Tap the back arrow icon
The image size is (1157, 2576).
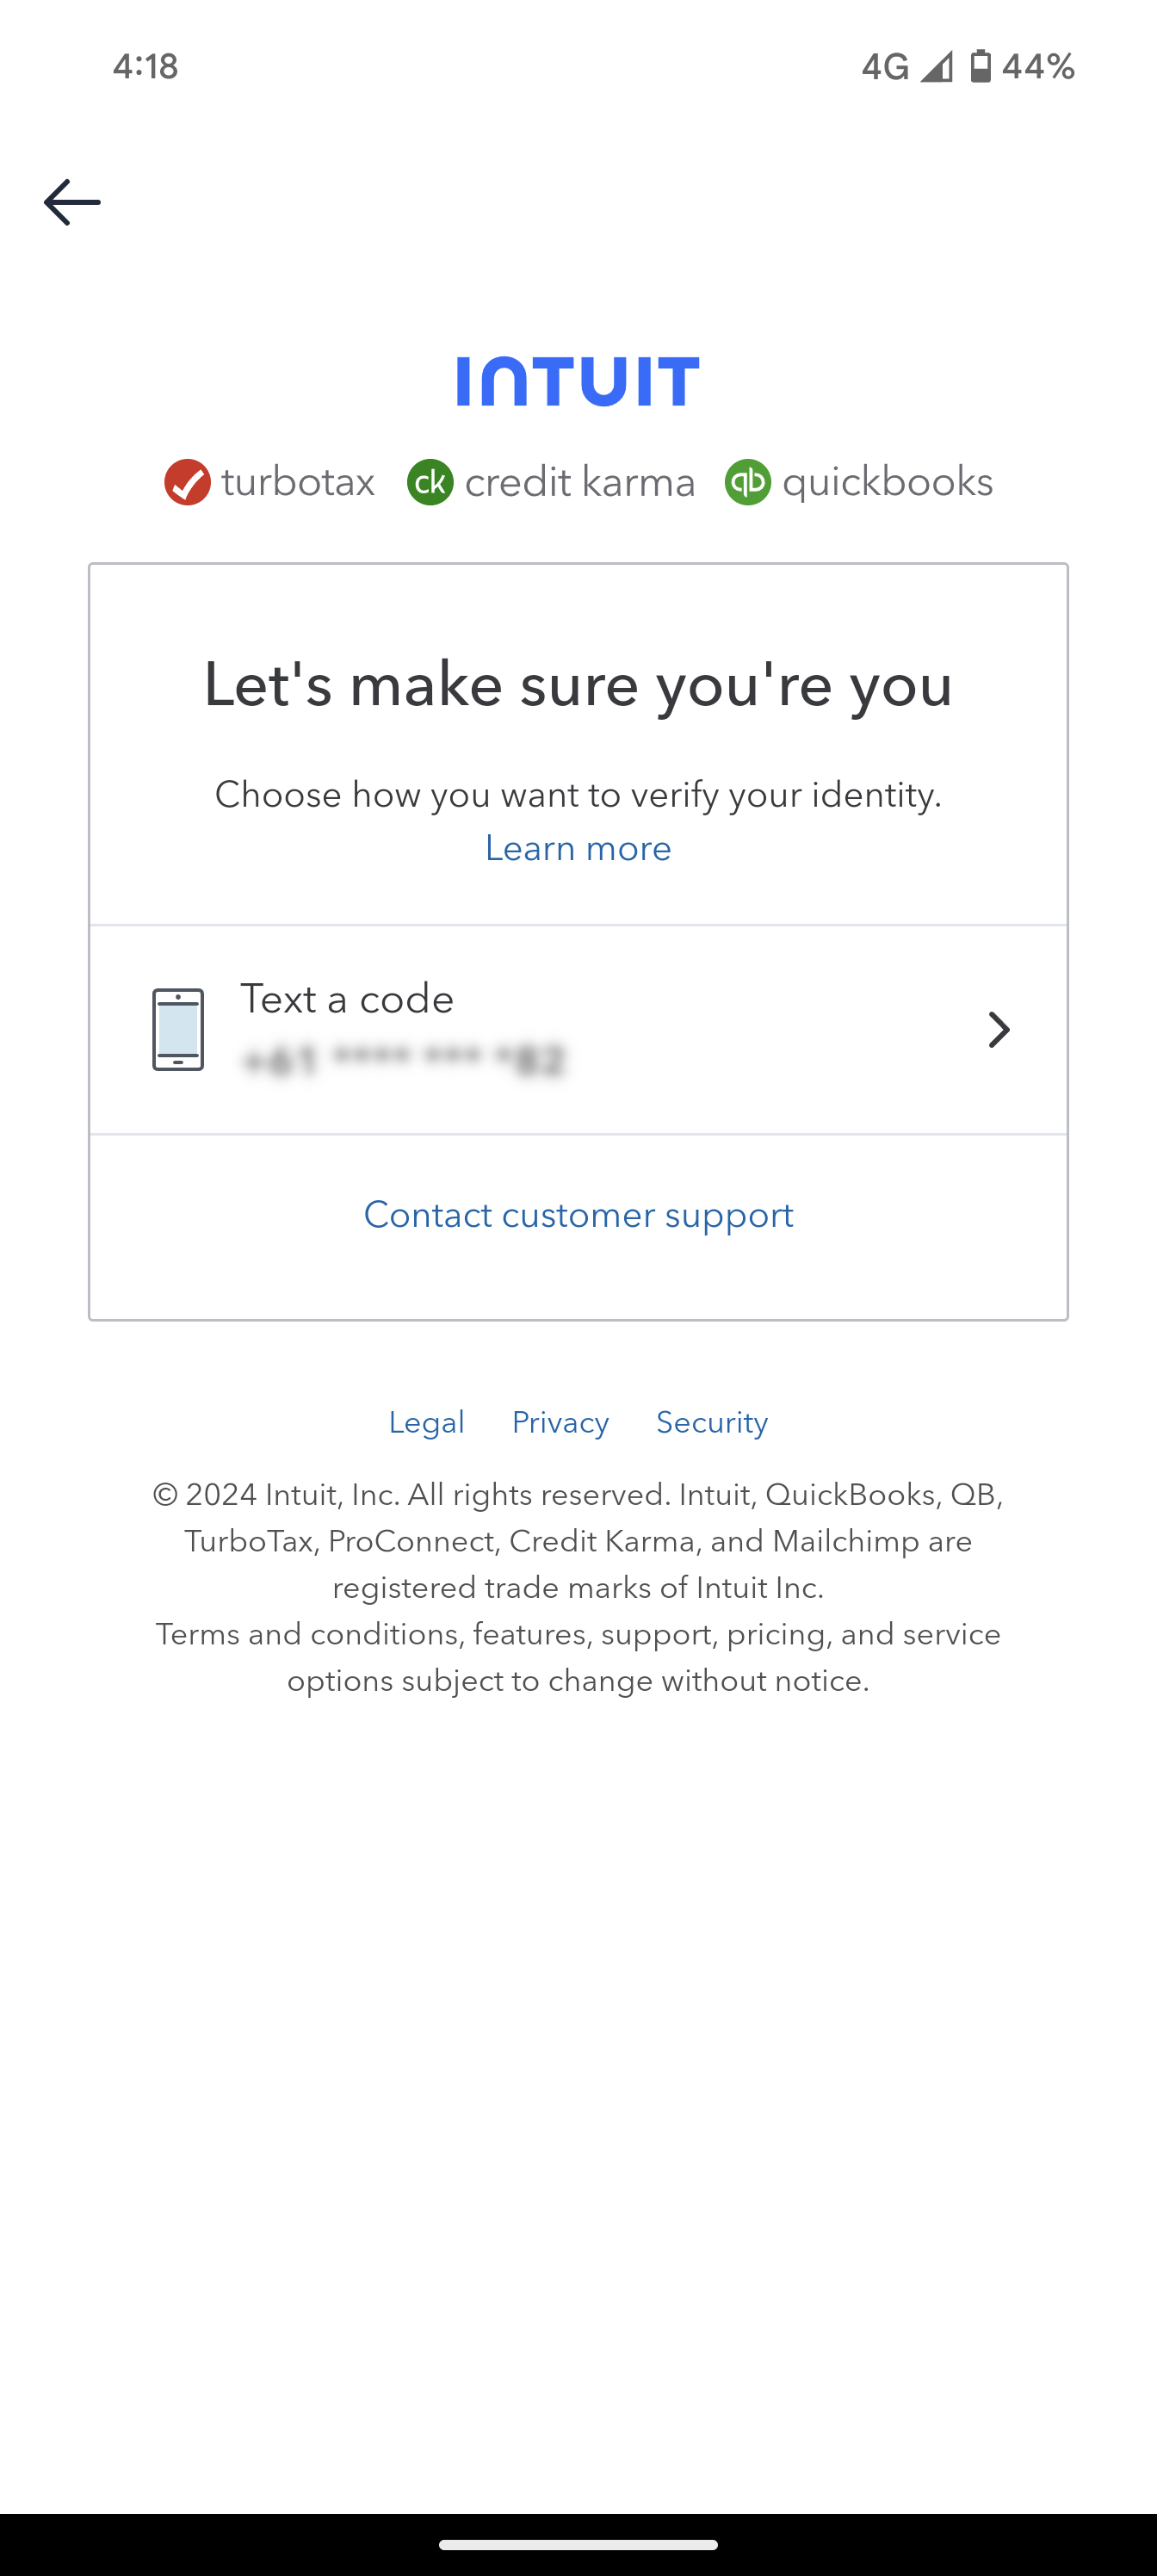[72, 202]
